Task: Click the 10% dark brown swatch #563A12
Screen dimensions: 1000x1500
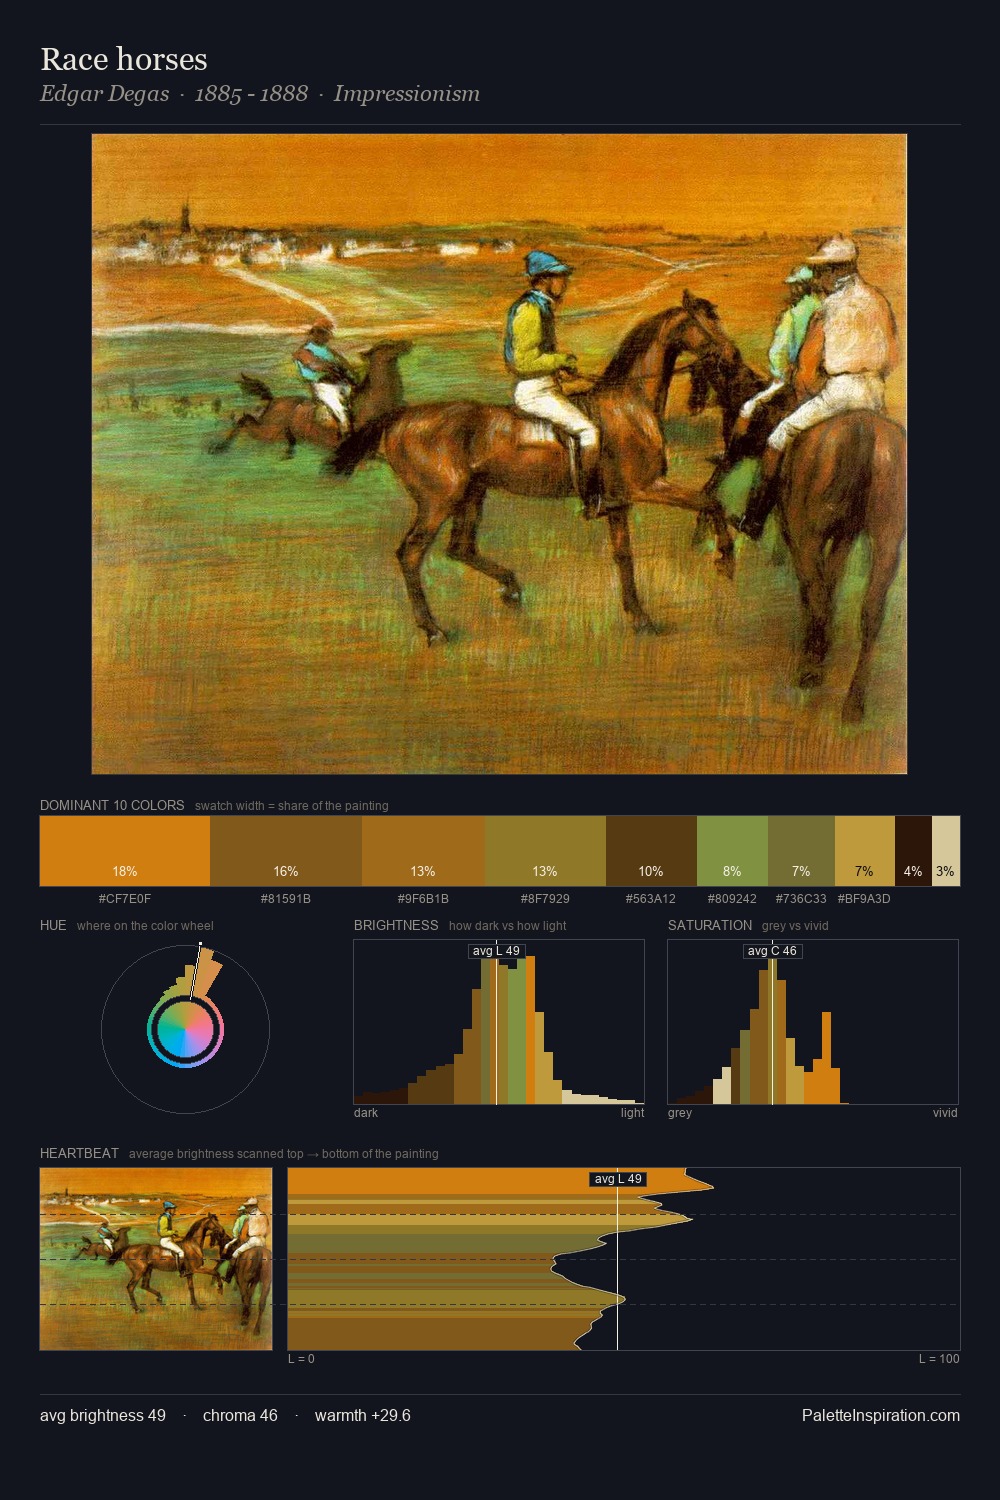Action: click(x=651, y=851)
